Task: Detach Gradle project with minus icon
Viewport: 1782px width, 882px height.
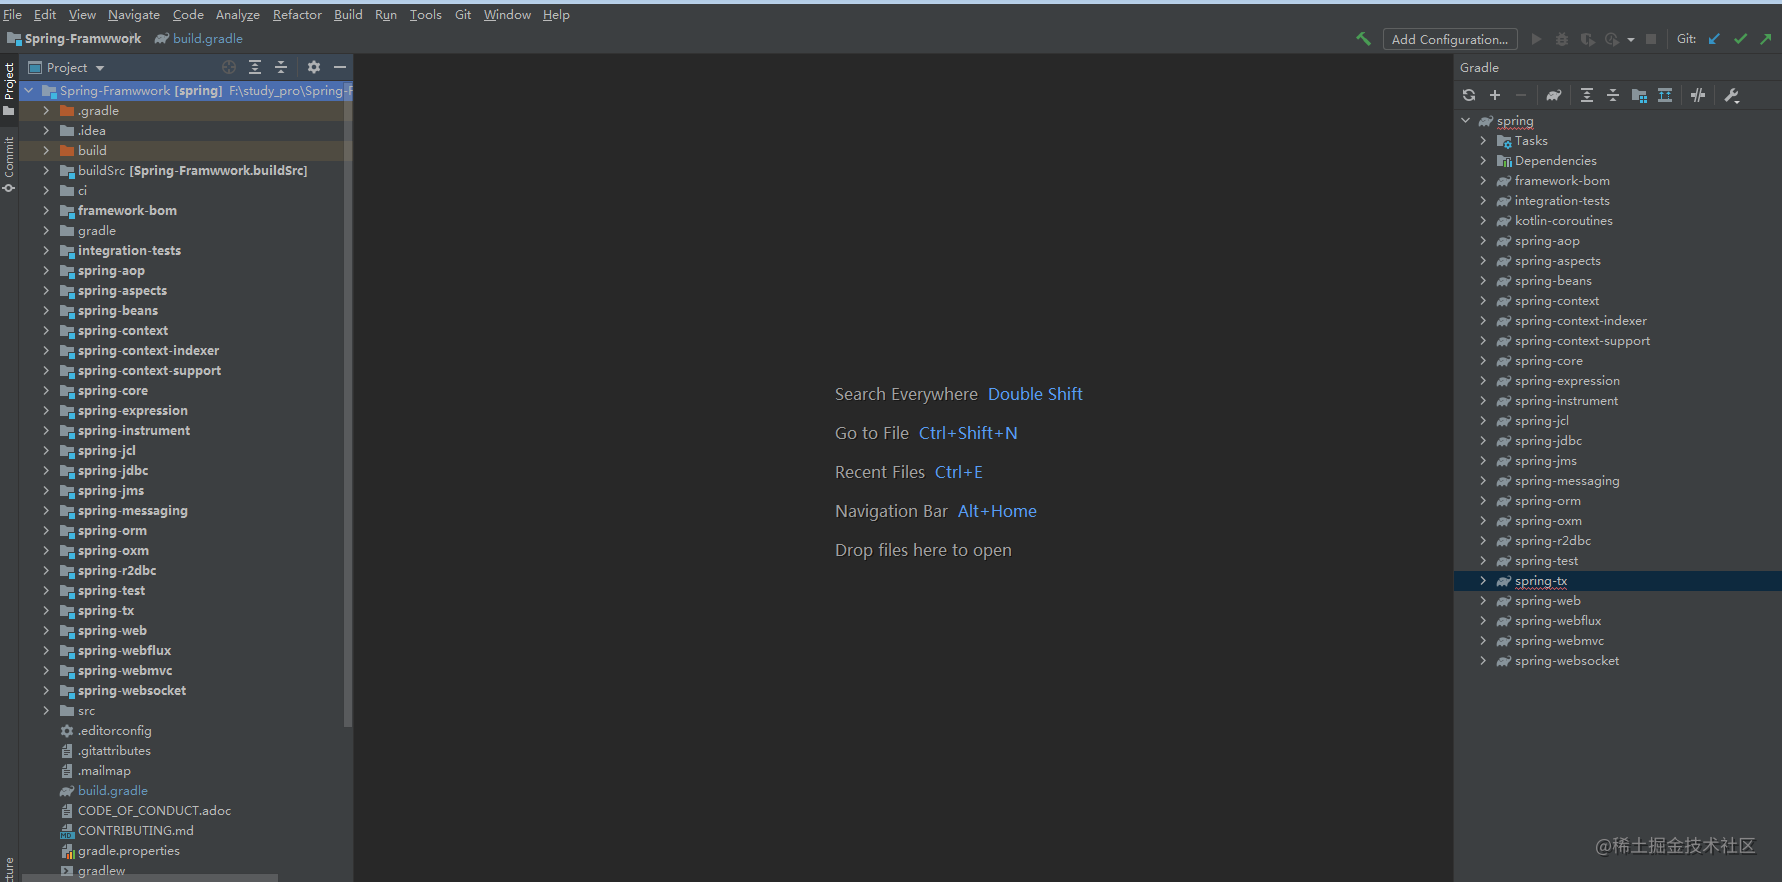Action: pyautogui.click(x=1521, y=95)
